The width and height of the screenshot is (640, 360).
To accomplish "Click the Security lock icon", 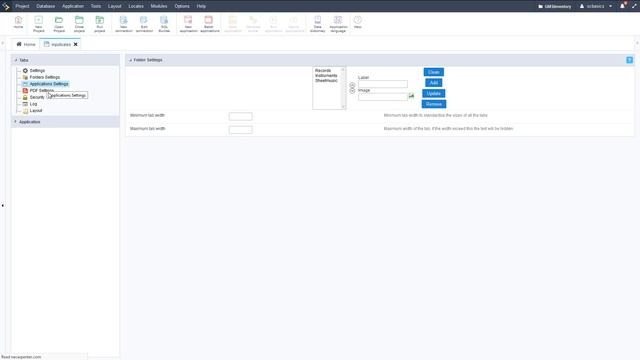I will 25,97.
